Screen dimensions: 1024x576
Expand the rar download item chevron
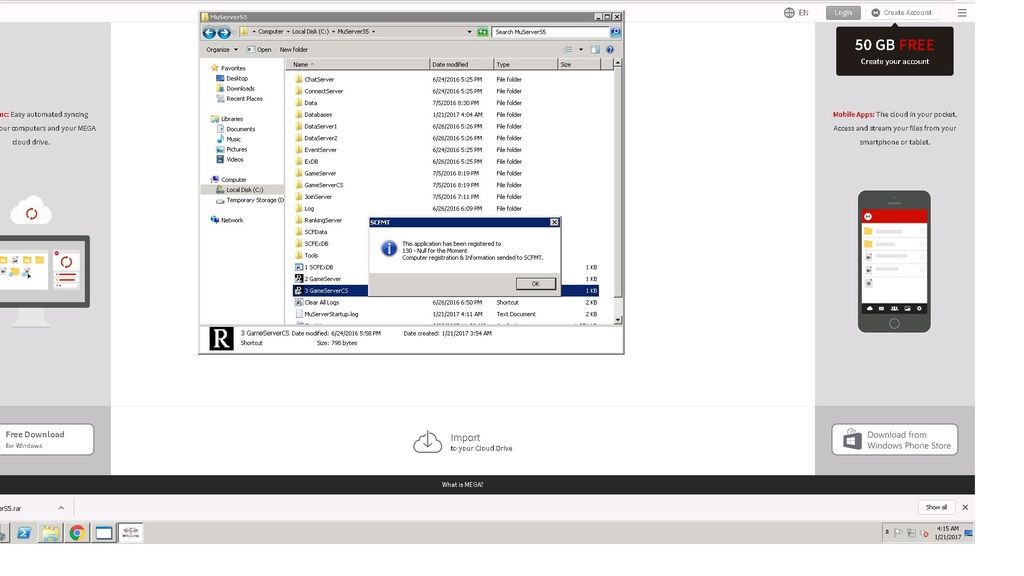60,508
